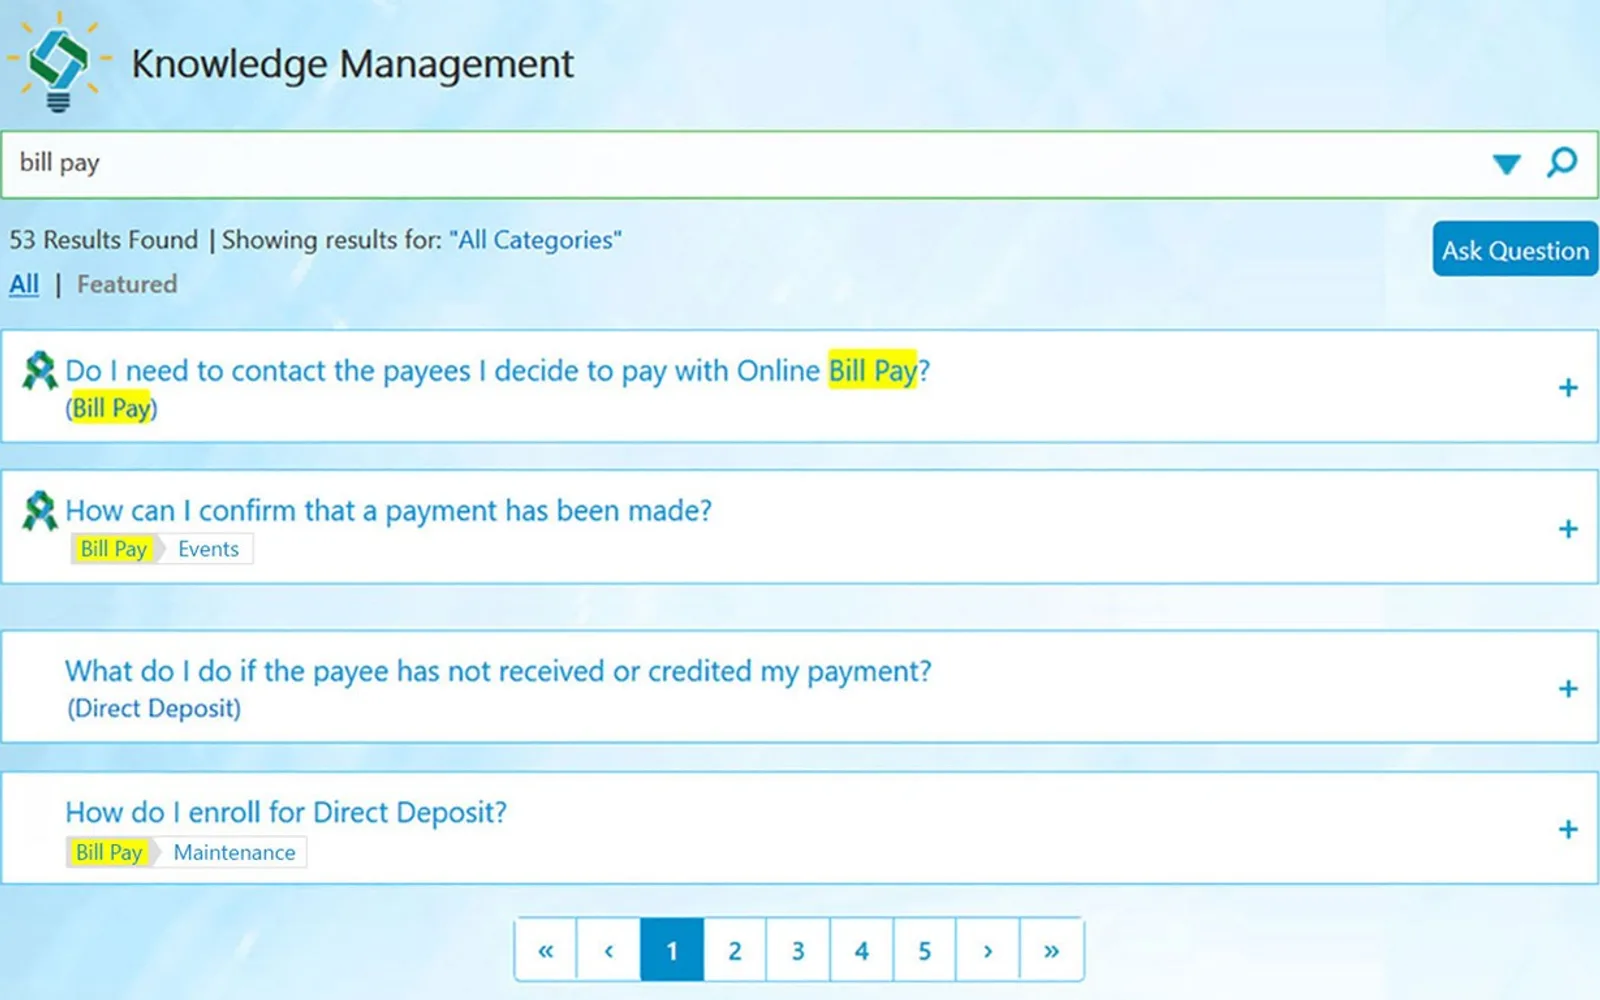Expand the payee not received question with plus
This screenshot has width=1600, height=1000.
click(x=1568, y=689)
